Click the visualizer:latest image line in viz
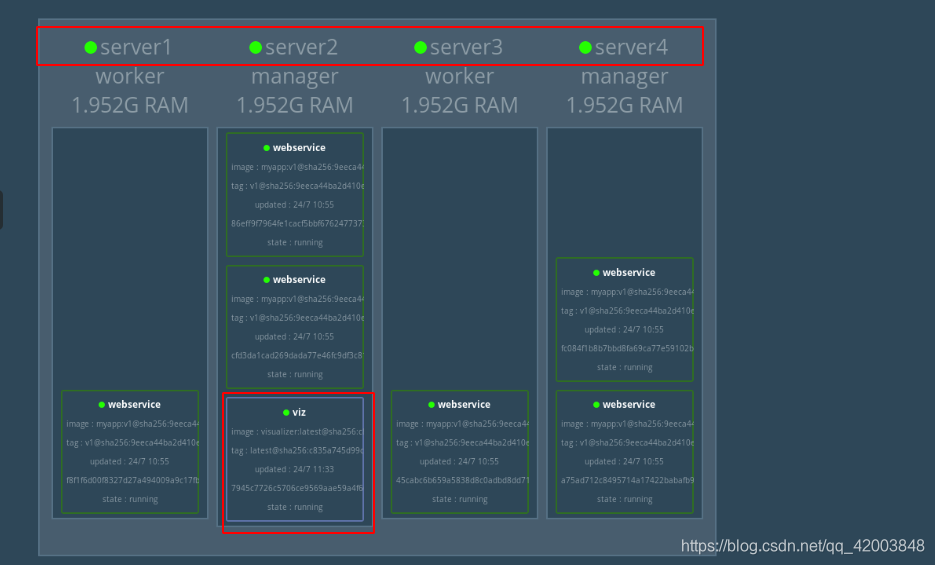Screen dimensions: 935x565 (297, 432)
